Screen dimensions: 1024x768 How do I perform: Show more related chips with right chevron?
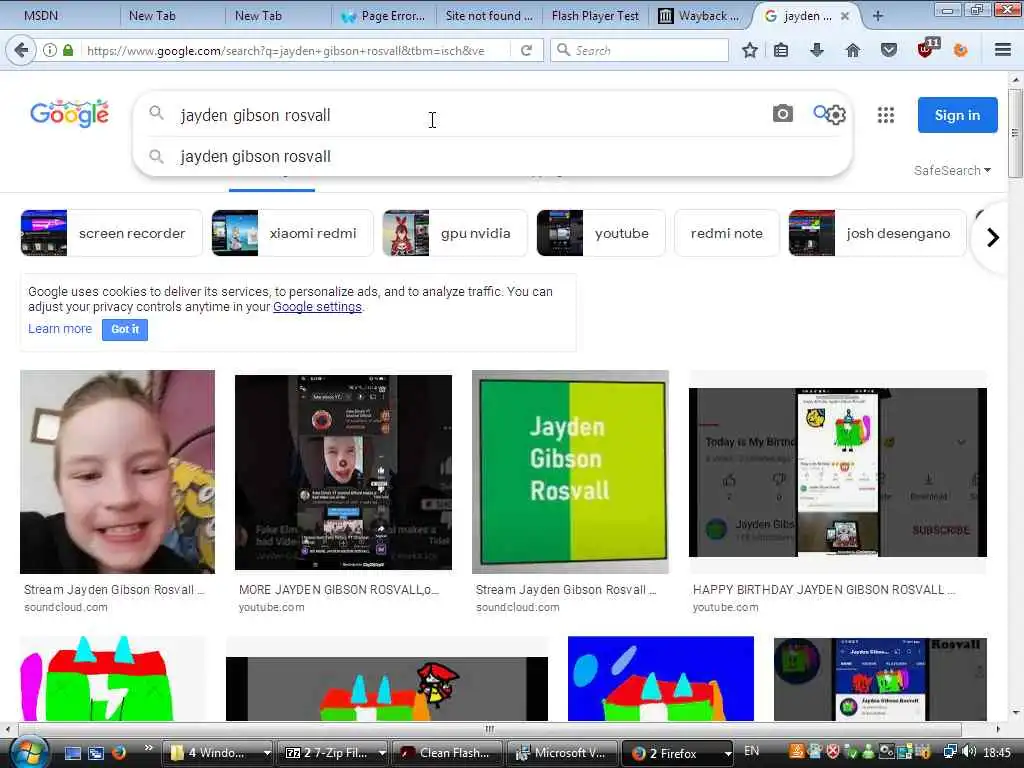pos(993,237)
